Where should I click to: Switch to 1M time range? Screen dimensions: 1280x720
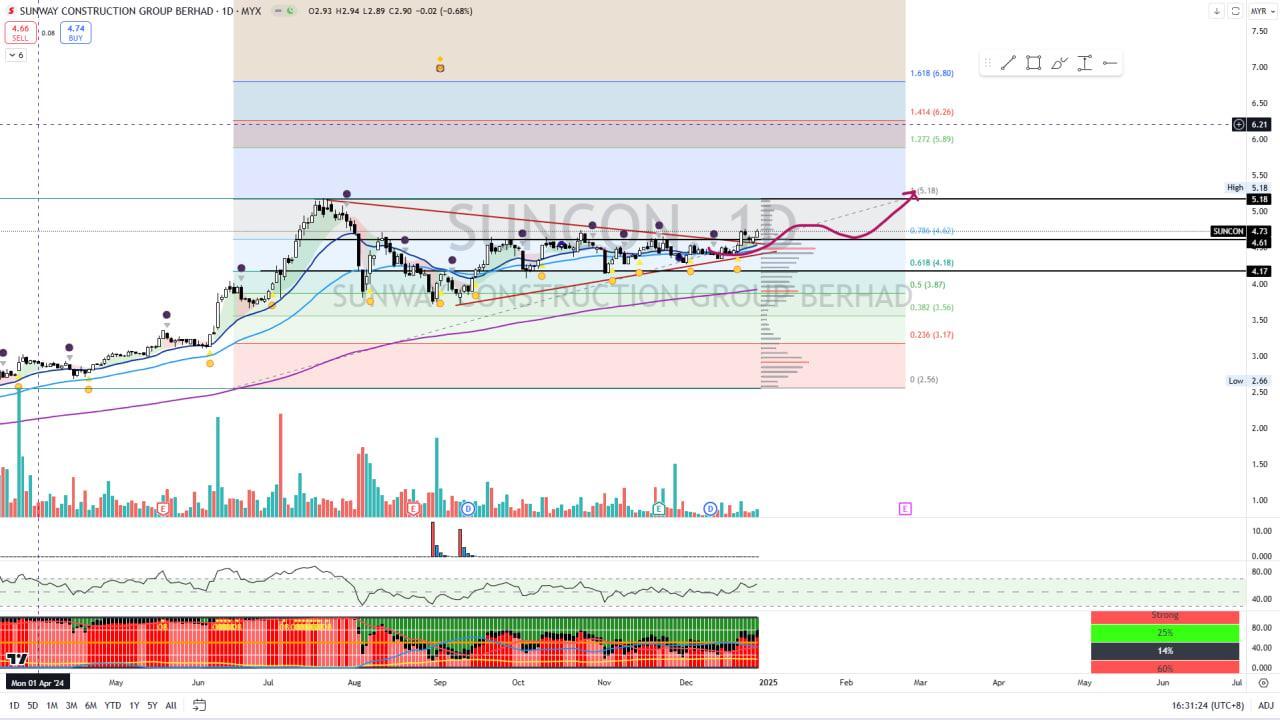coord(52,705)
